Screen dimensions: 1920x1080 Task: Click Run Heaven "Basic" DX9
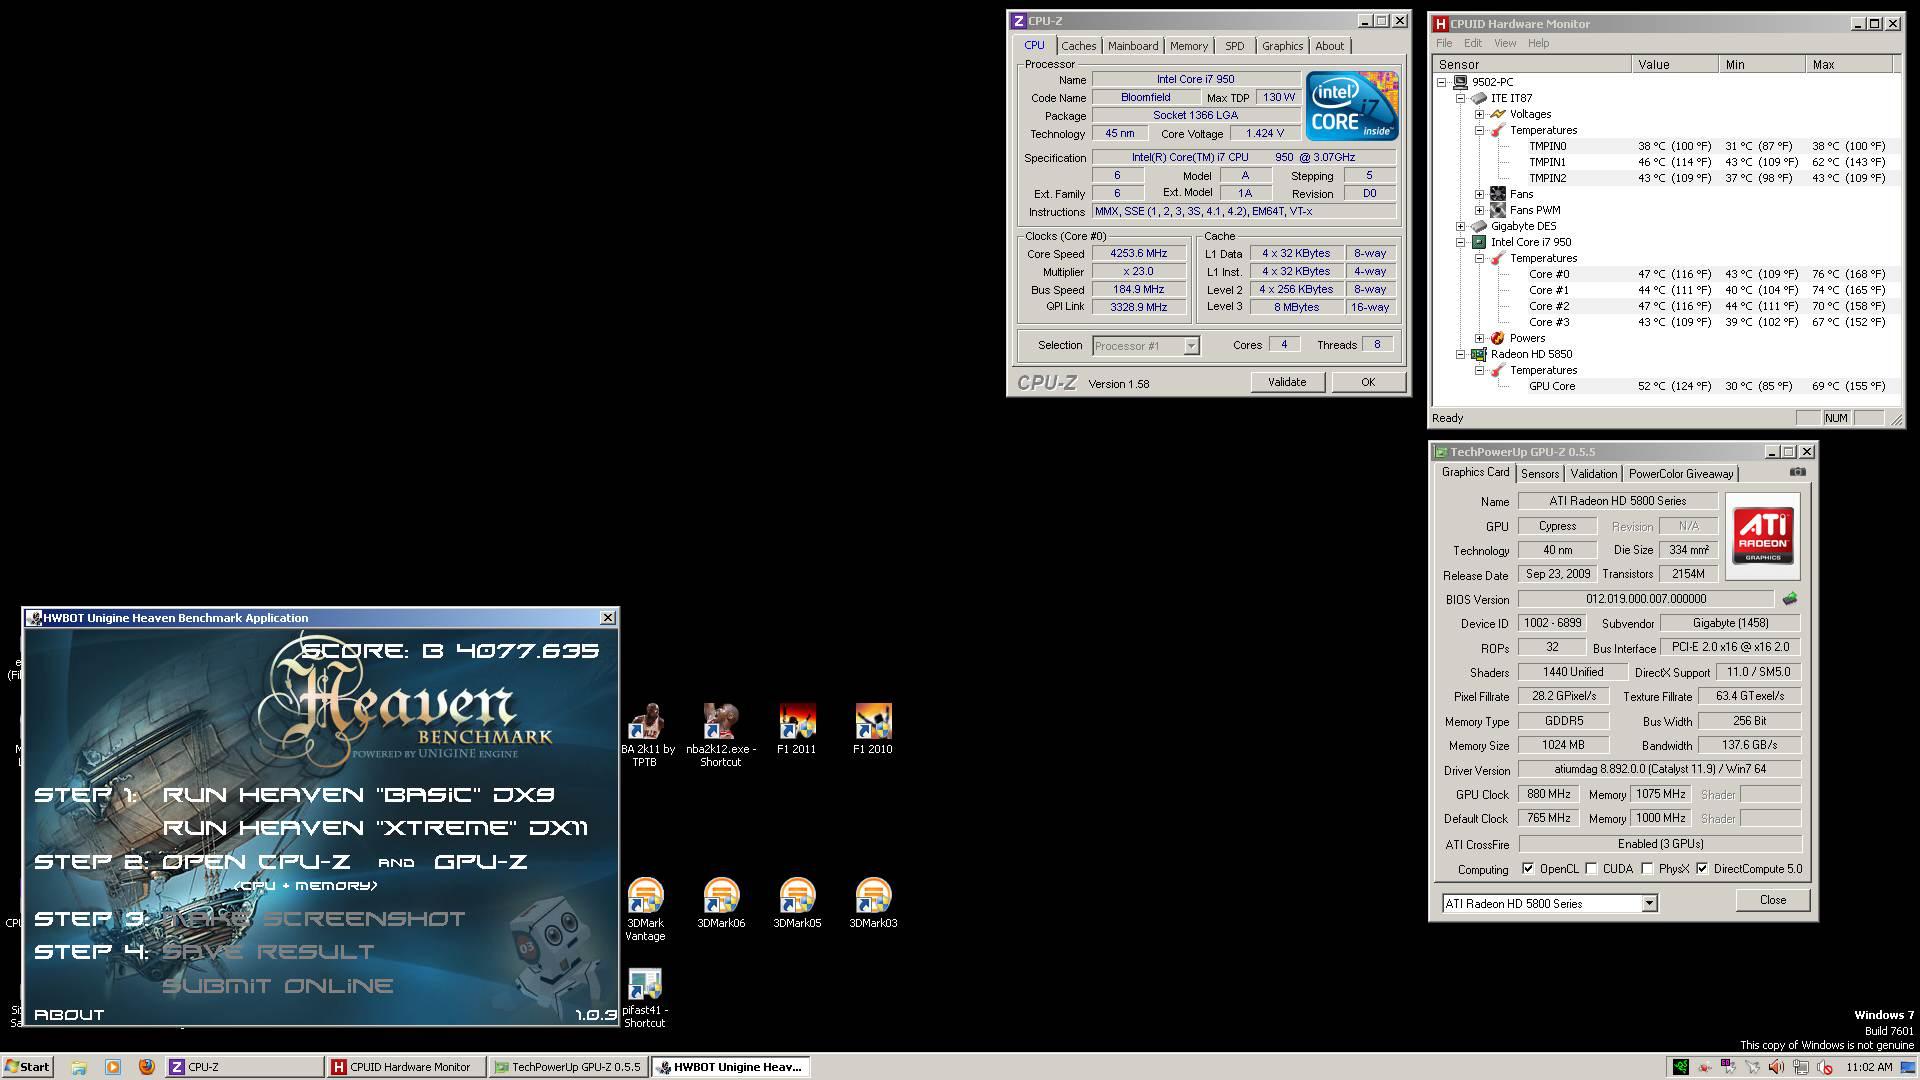(x=358, y=795)
